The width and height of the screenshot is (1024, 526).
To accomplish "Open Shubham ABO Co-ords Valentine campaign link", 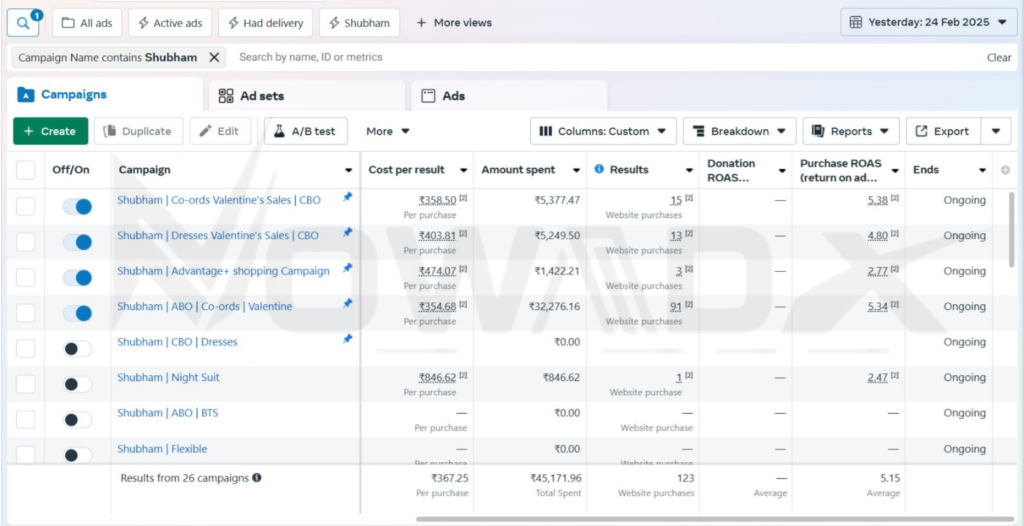I will pyautogui.click(x=204, y=306).
